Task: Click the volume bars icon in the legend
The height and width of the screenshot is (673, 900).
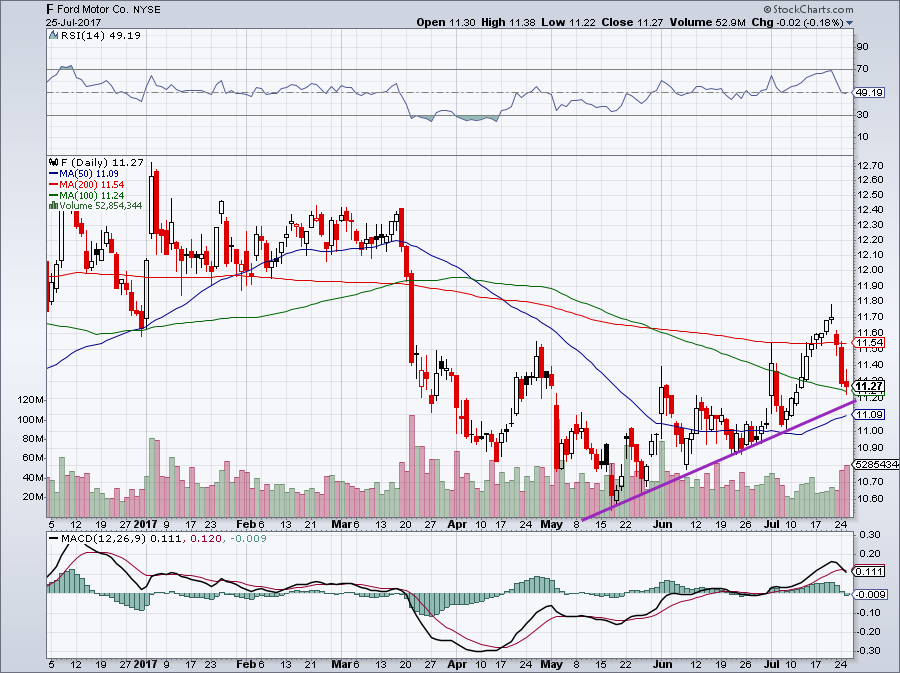Action: (x=53, y=205)
